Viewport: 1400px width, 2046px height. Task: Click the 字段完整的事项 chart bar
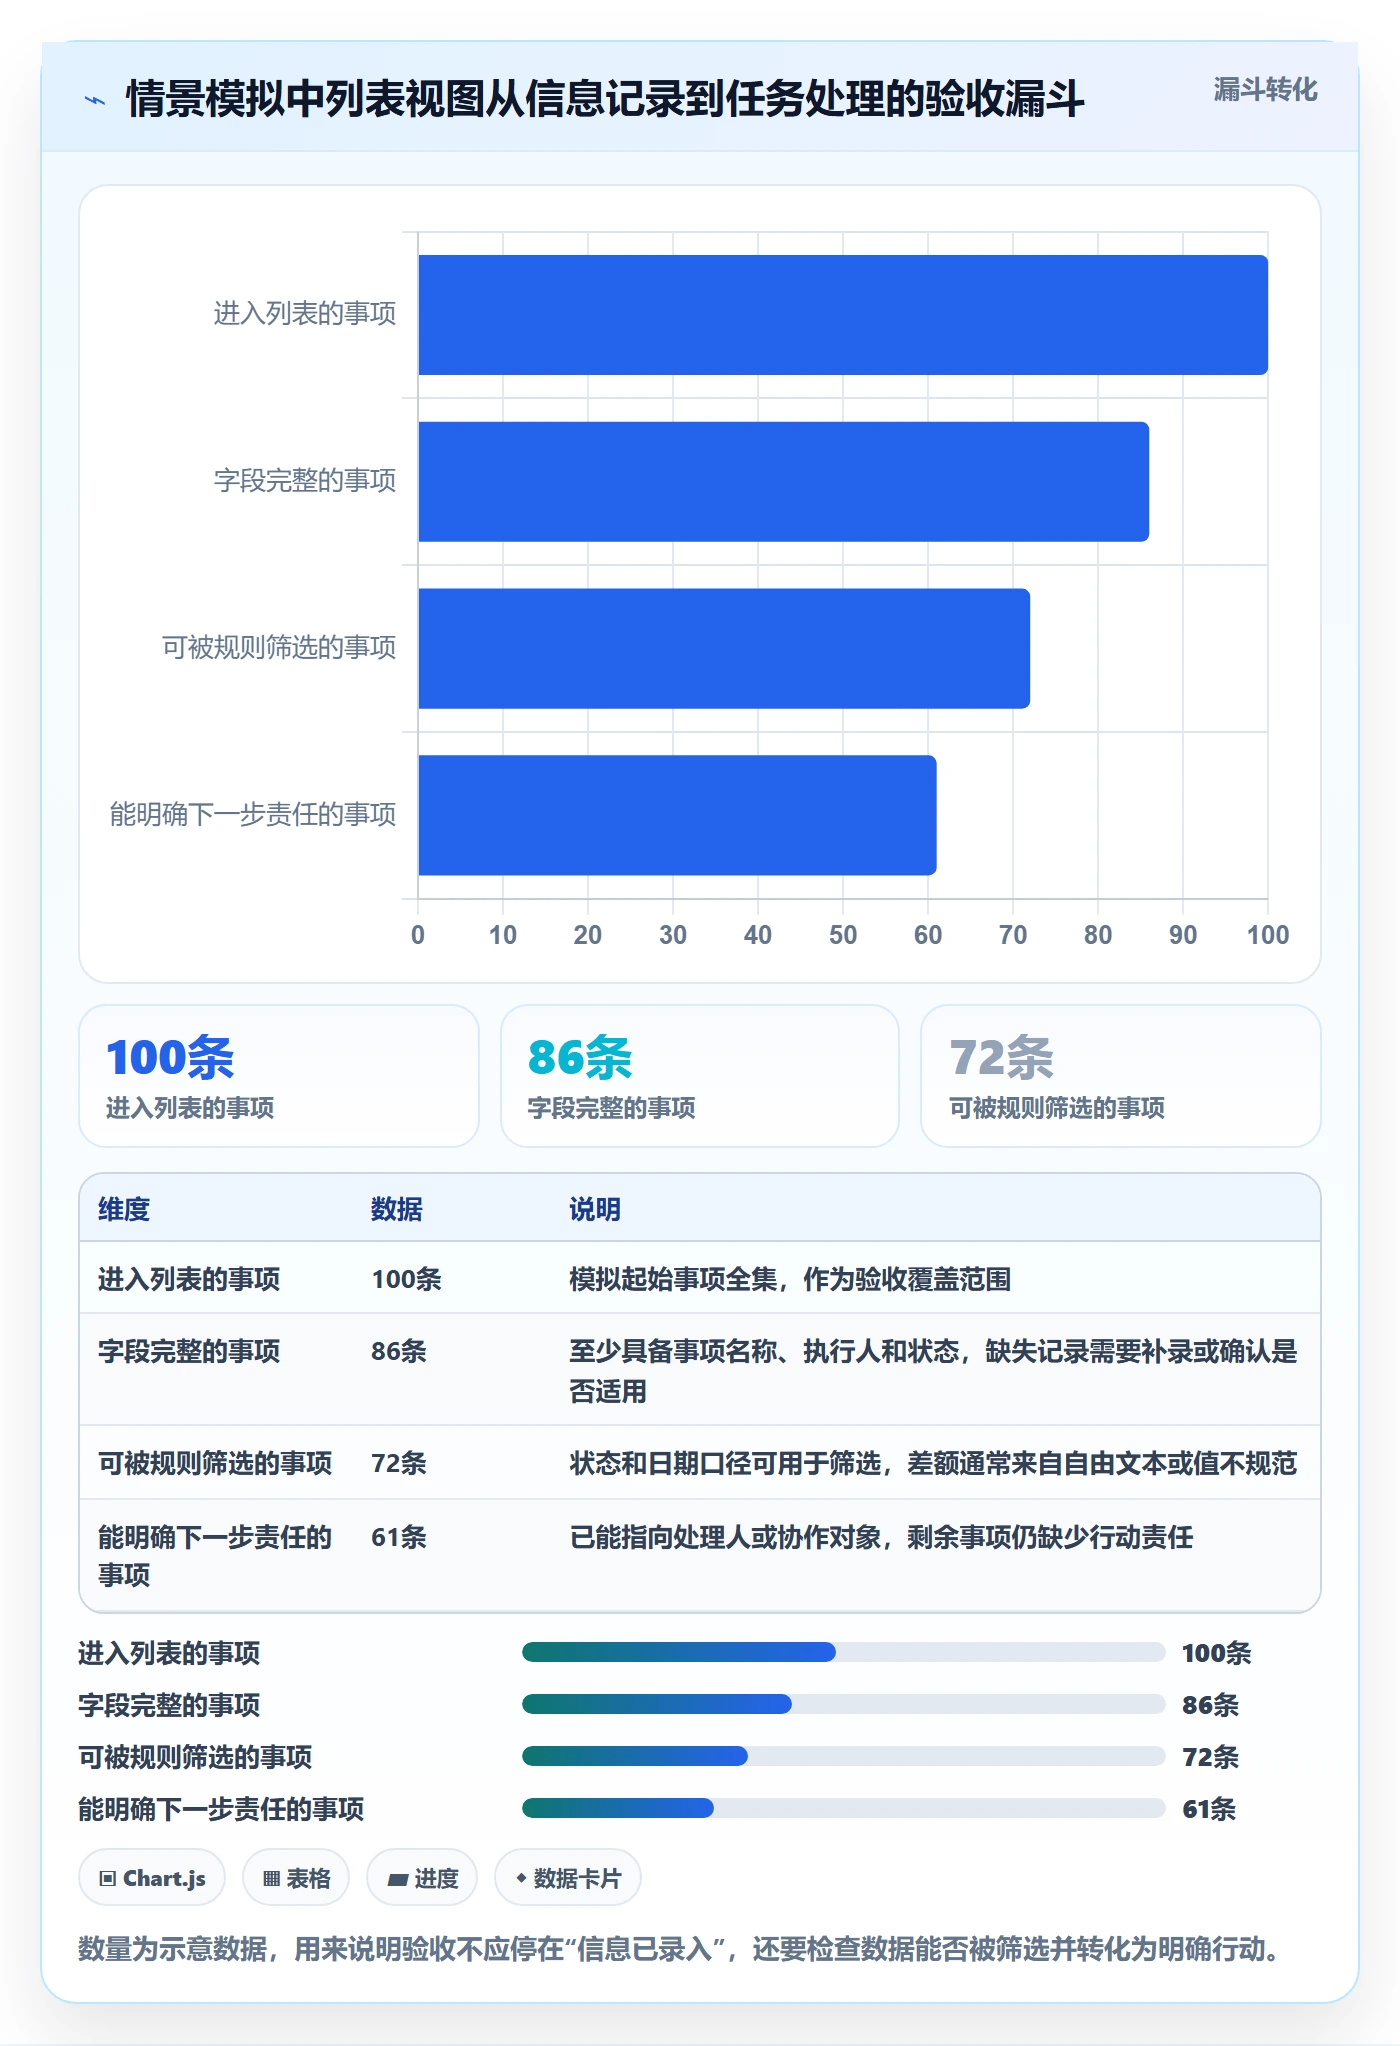(x=783, y=482)
